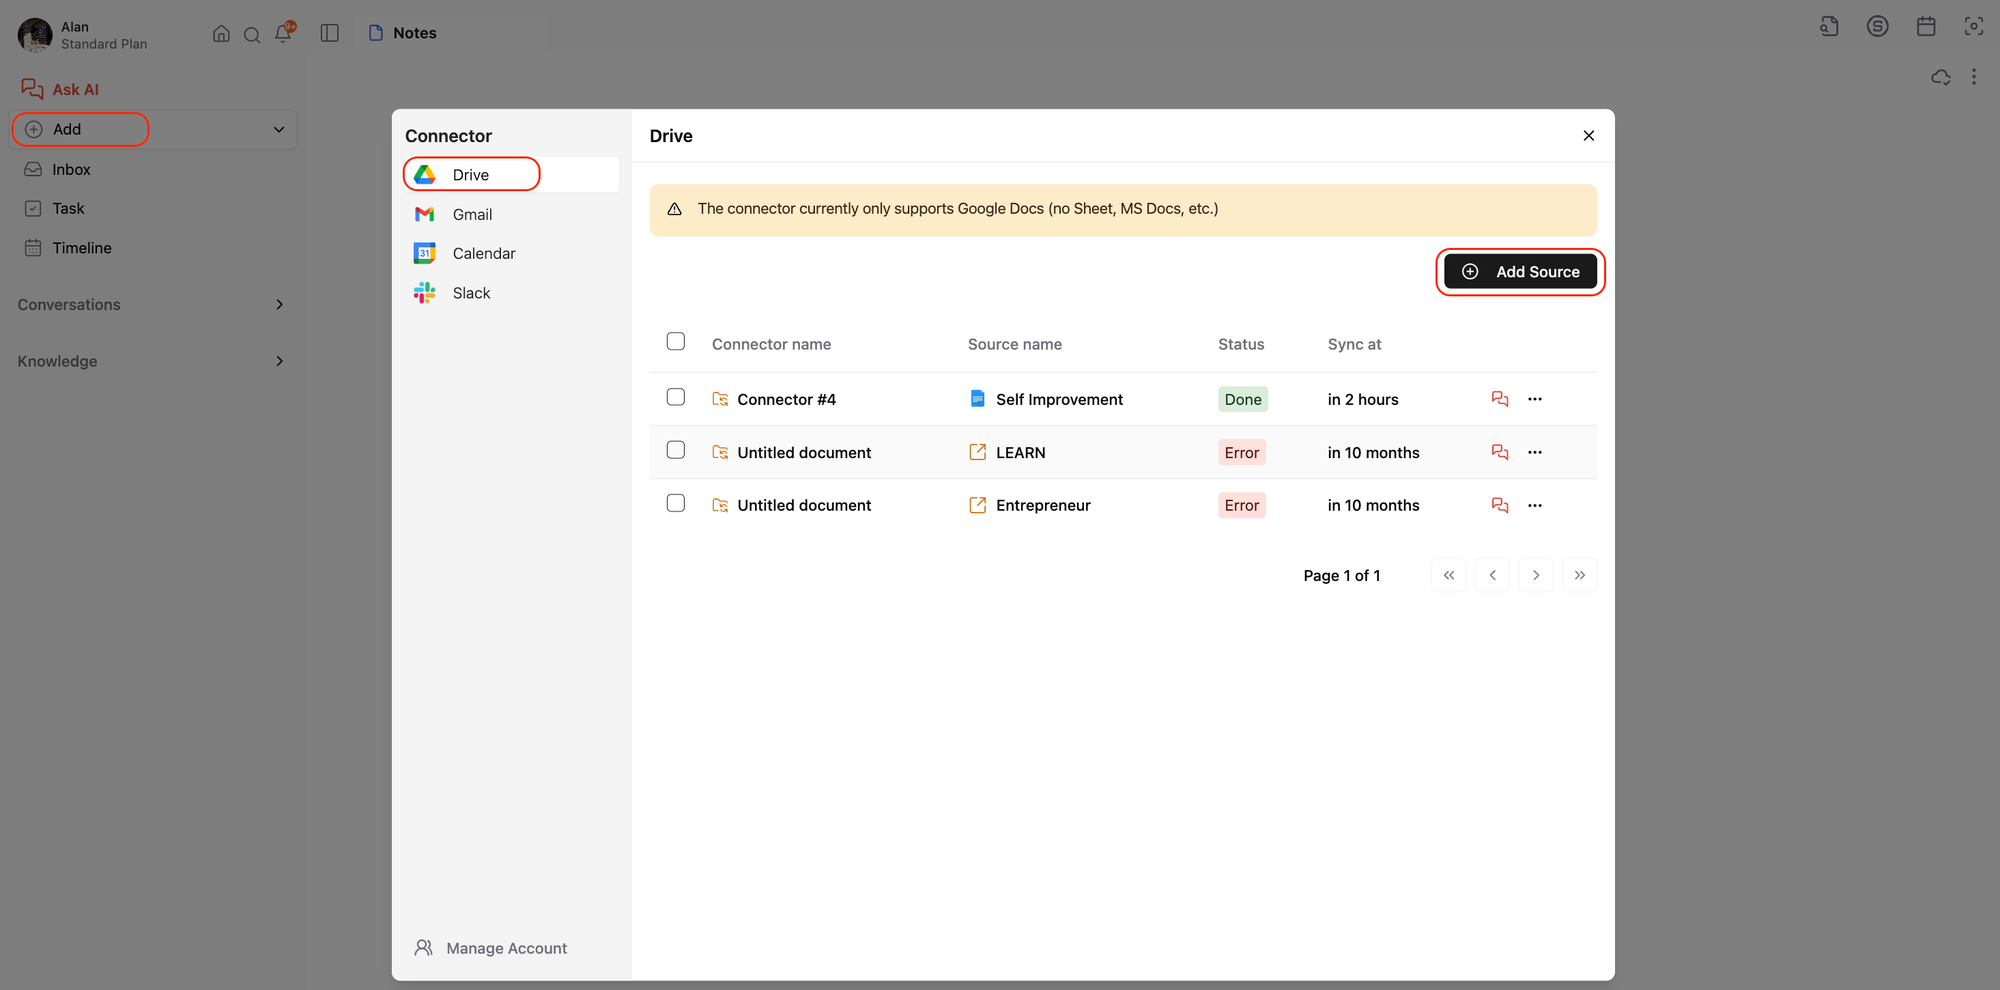Open the home icon in top bar
2000x990 pixels.
[221, 34]
